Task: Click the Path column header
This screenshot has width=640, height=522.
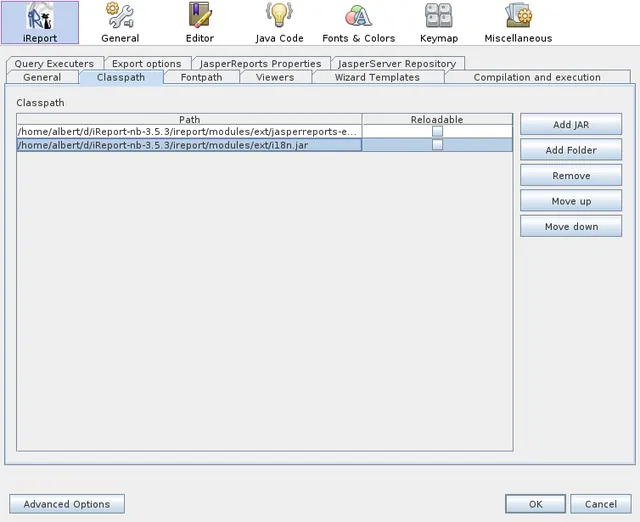Action: [189, 120]
